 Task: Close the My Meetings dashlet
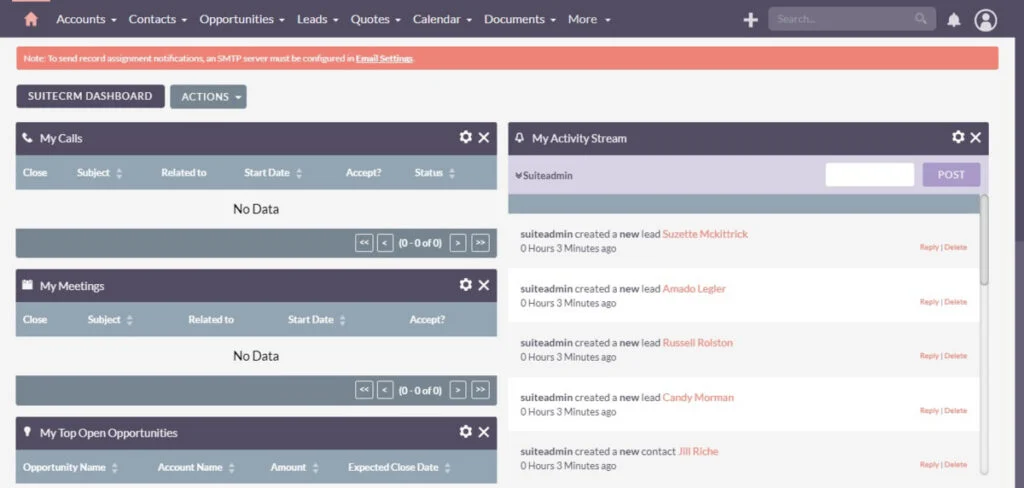click(x=483, y=285)
